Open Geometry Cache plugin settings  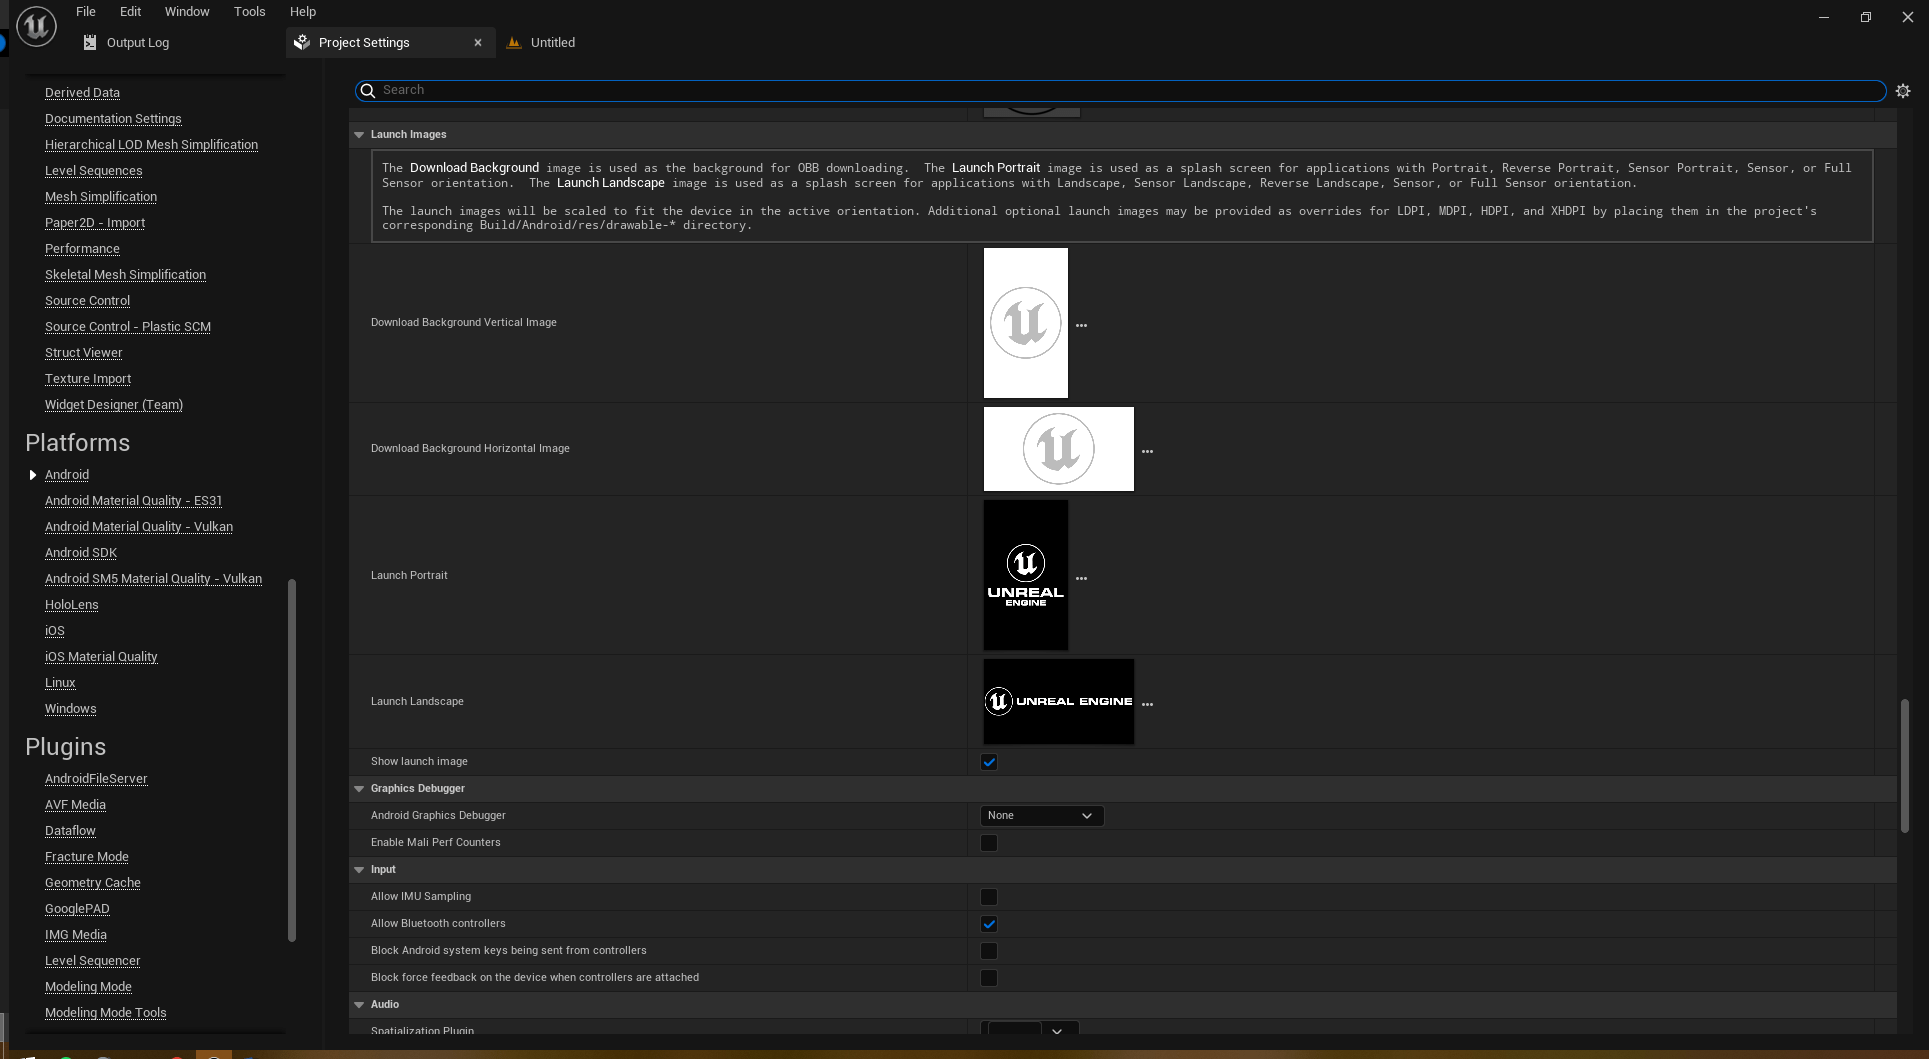tap(93, 883)
